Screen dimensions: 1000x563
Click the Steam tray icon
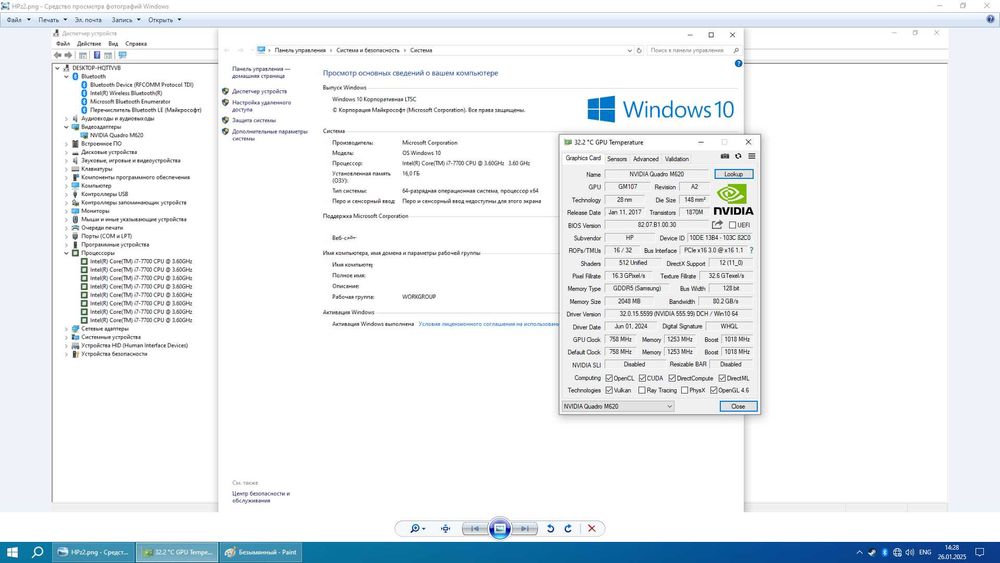[872, 552]
